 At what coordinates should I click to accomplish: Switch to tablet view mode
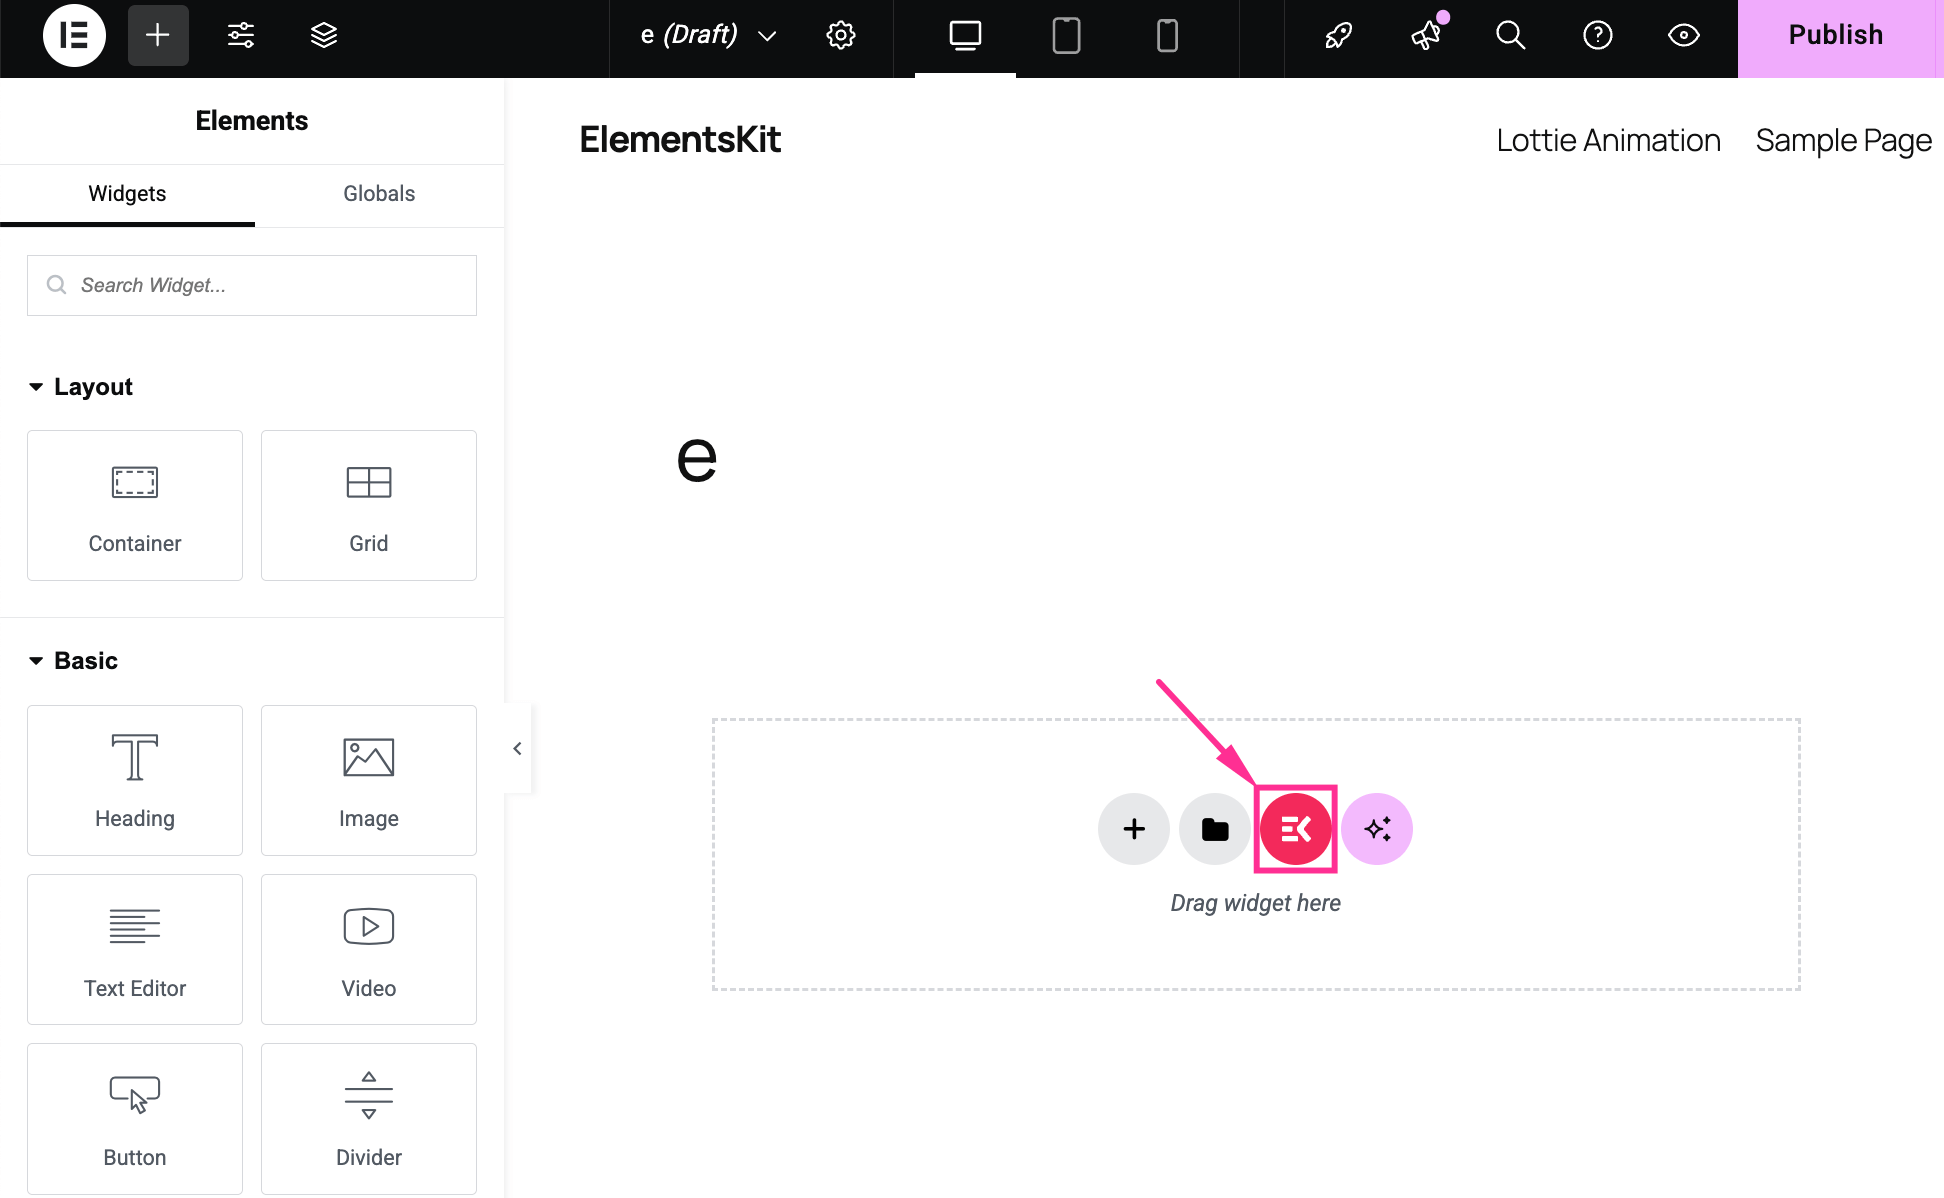click(x=1066, y=36)
